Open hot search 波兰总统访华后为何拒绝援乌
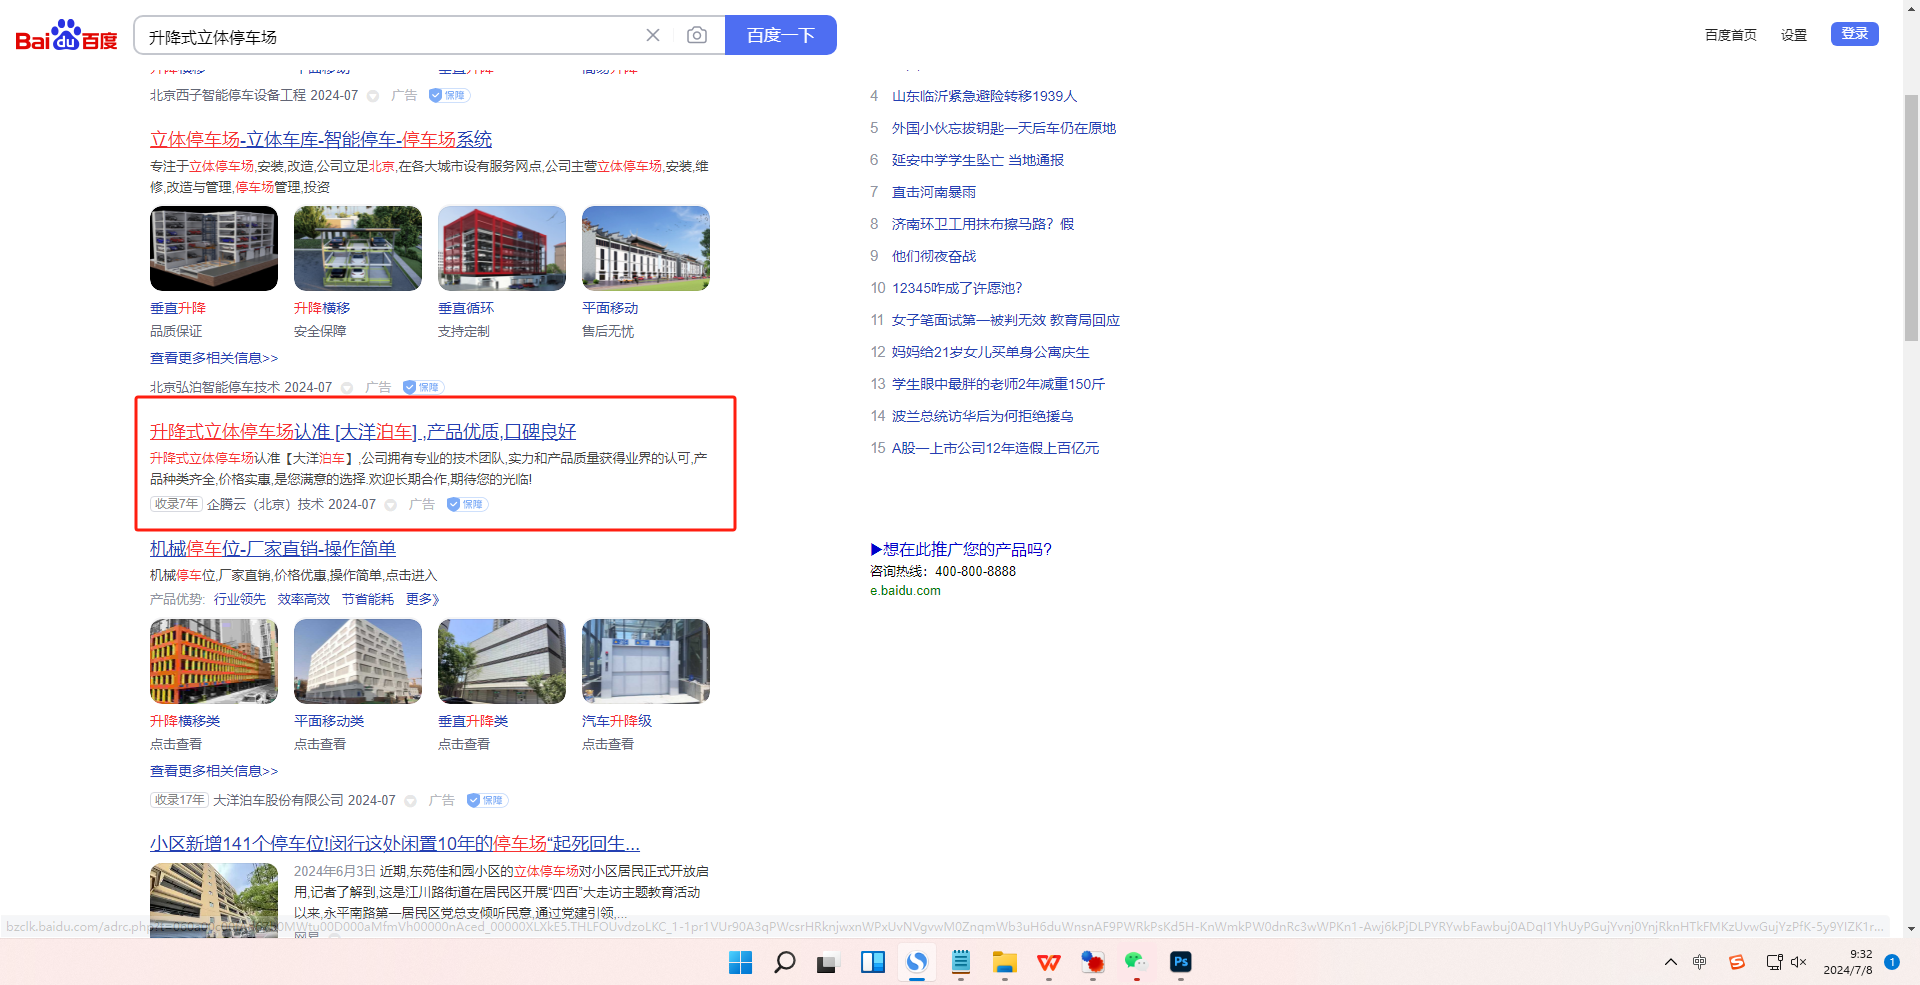The height and width of the screenshot is (985, 1920). (x=983, y=416)
